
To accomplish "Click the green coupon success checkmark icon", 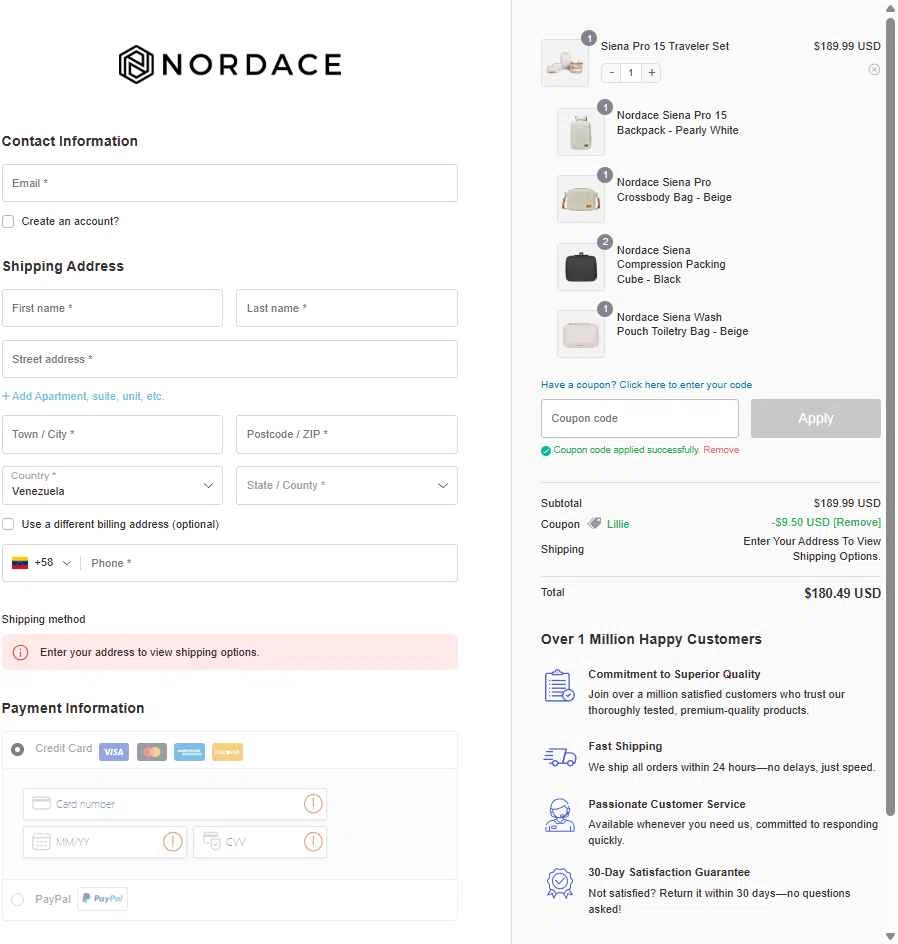I will point(546,451).
